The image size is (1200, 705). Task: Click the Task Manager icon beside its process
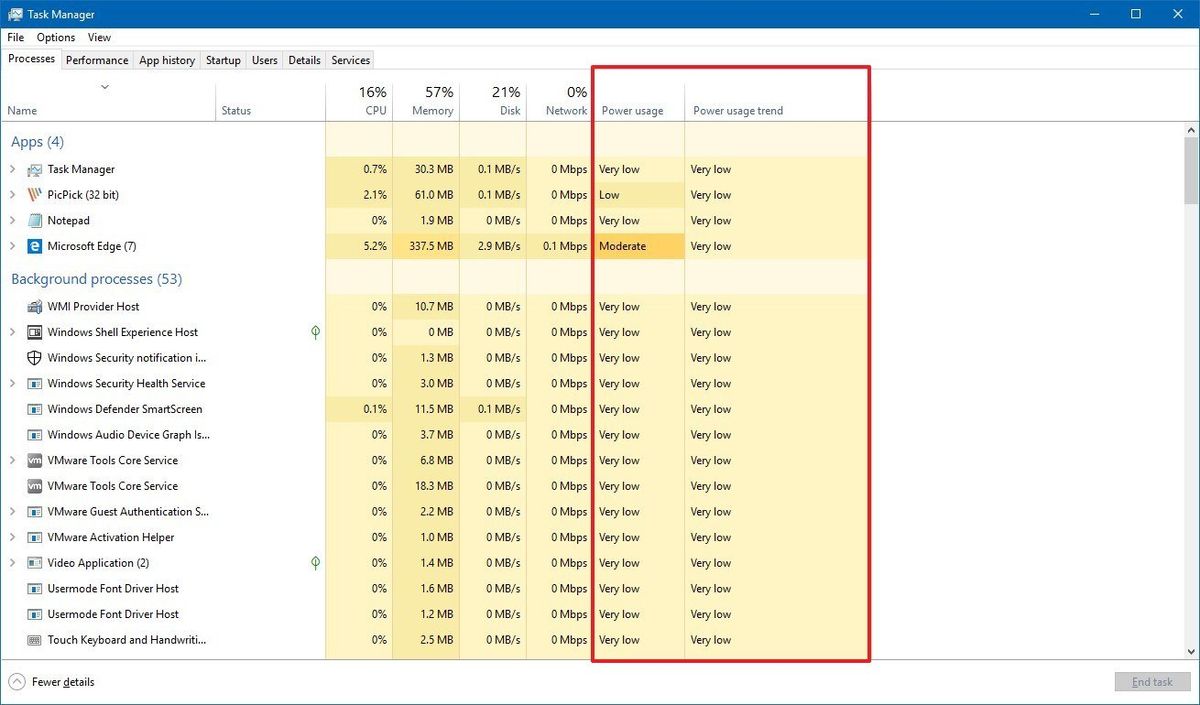click(36, 169)
